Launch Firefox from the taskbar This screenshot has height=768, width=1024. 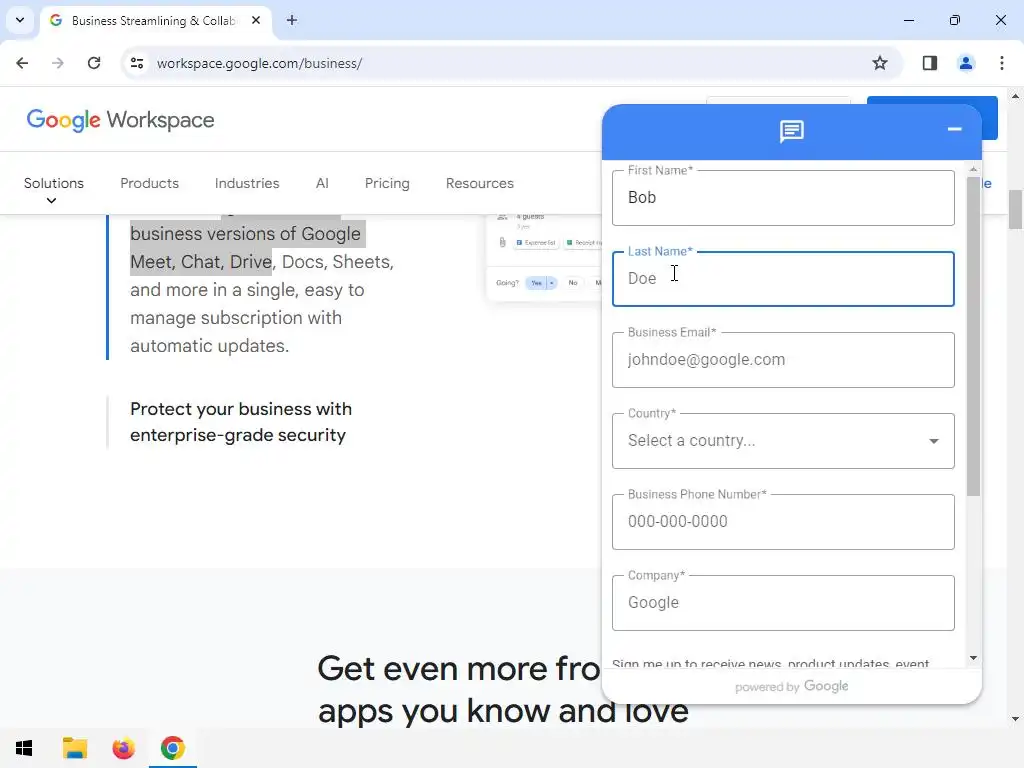pos(123,748)
